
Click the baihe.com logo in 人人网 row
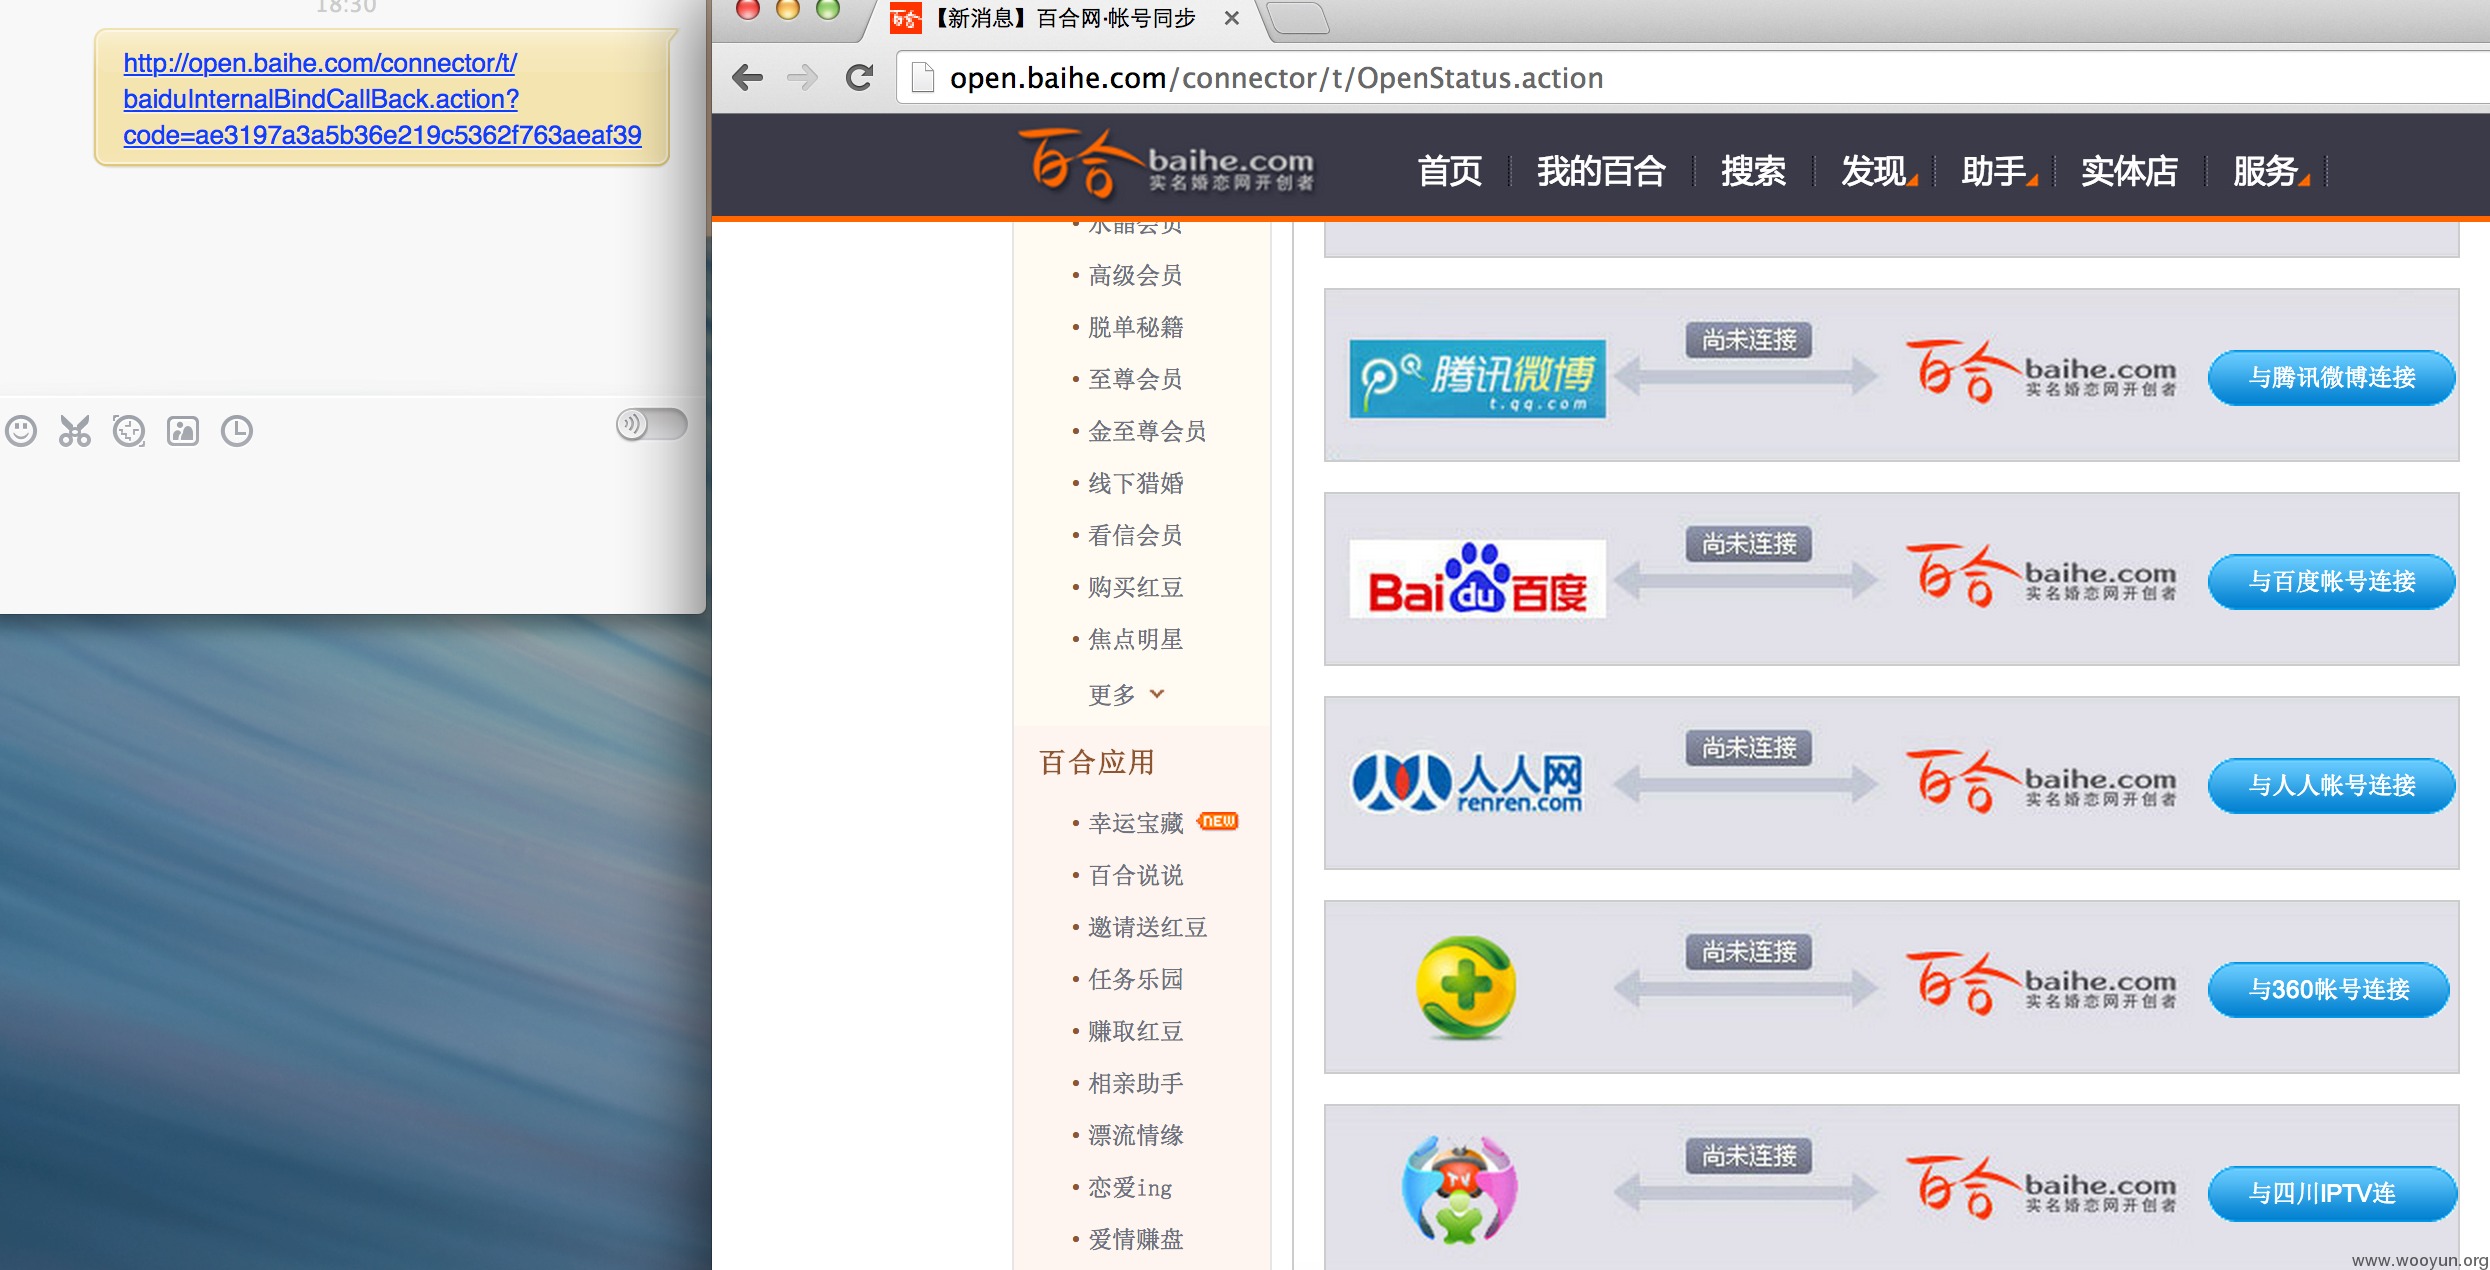pyautogui.click(x=2041, y=781)
